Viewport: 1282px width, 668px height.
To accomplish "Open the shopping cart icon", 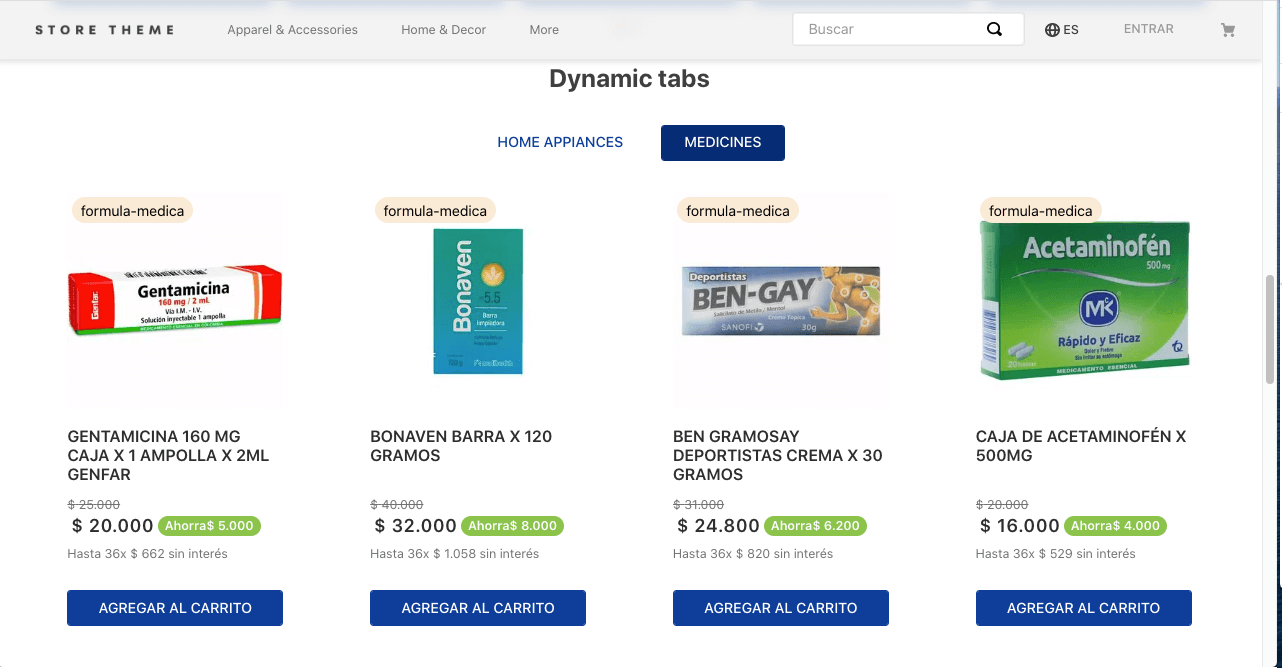I will (1228, 30).
